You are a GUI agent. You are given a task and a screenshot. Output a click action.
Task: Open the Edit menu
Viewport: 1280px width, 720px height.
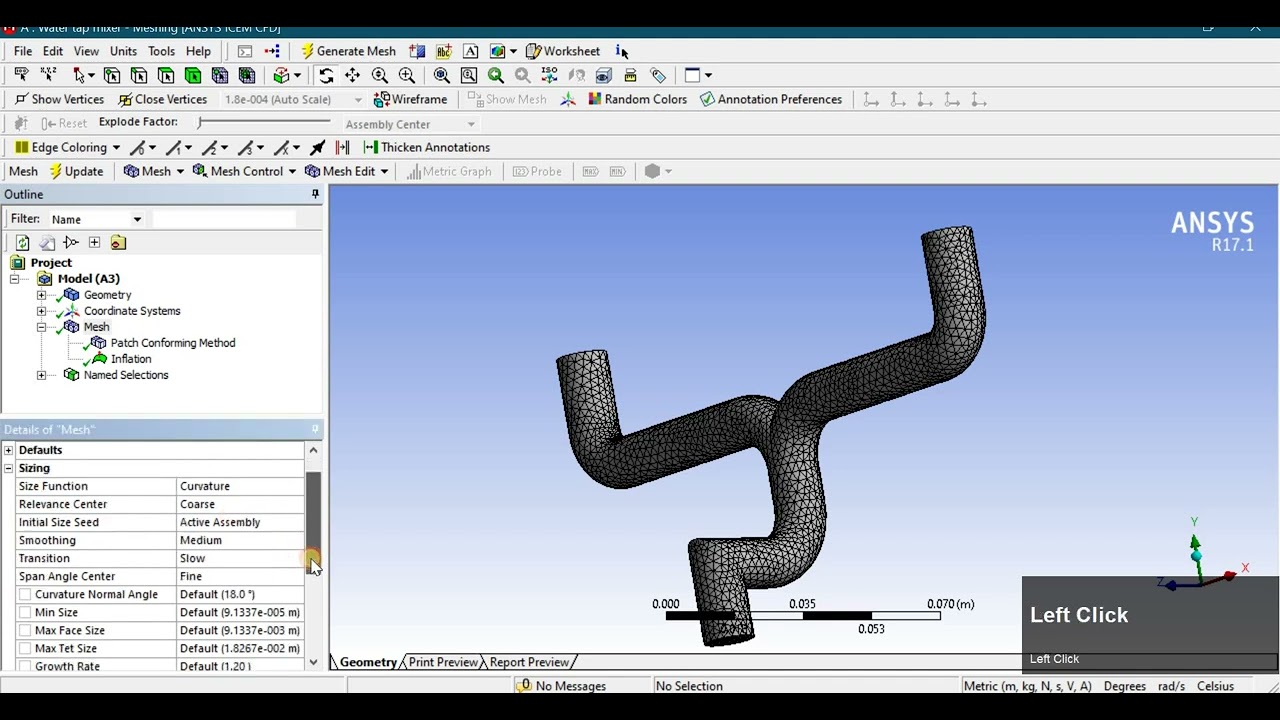[53, 51]
